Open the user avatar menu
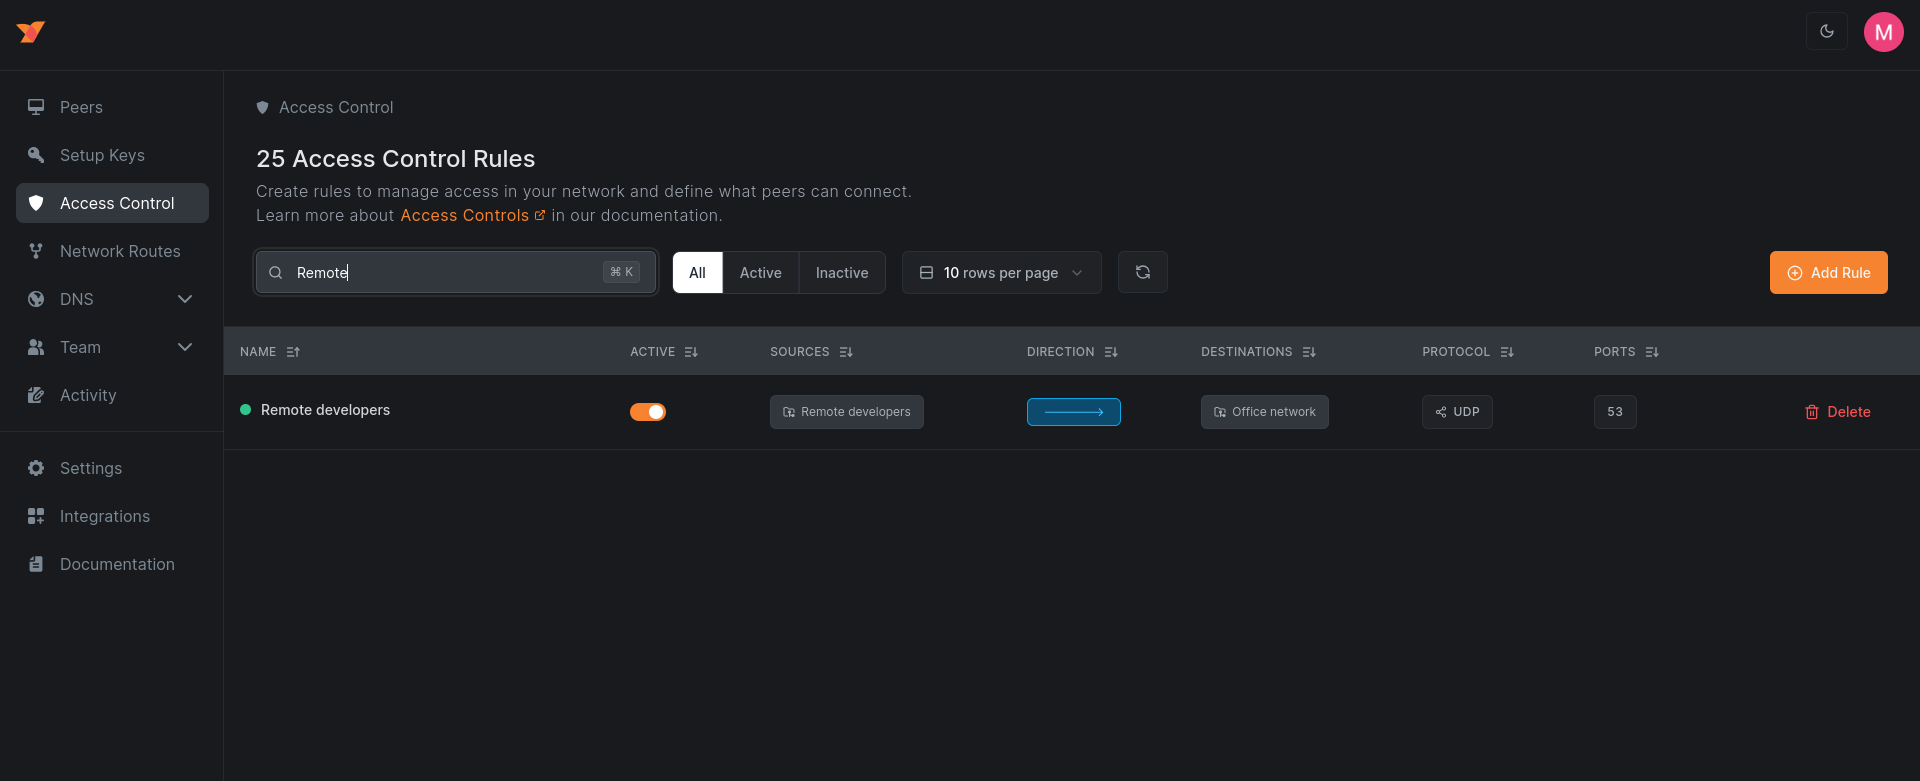This screenshot has width=1920, height=781. (1883, 32)
